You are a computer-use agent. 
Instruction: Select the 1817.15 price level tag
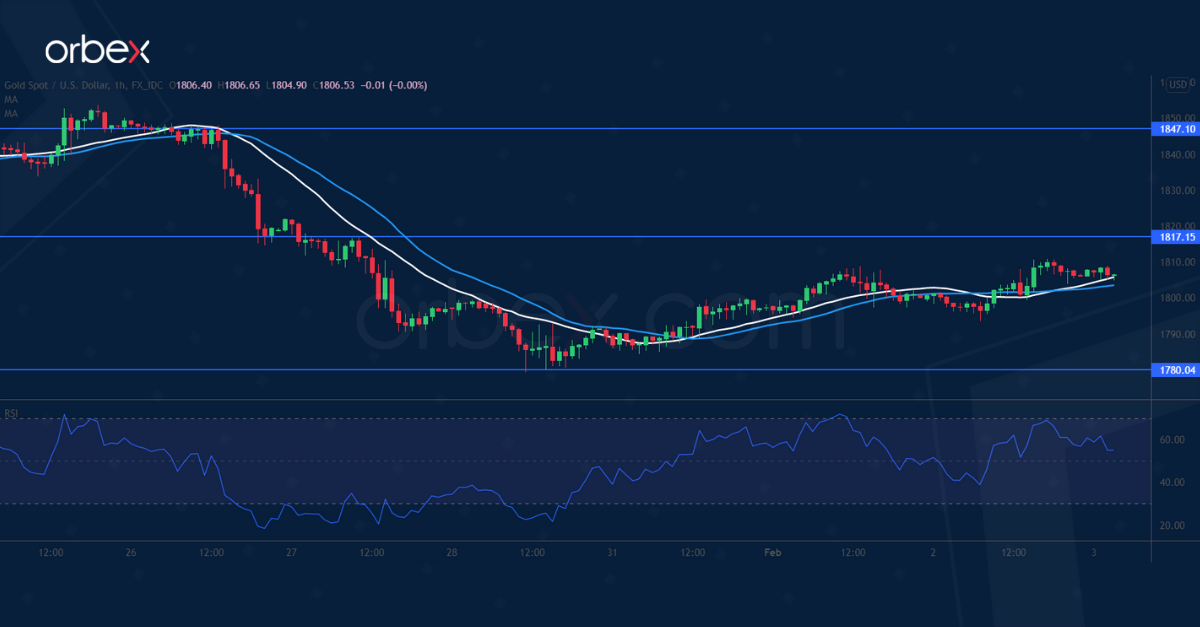pos(1173,237)
